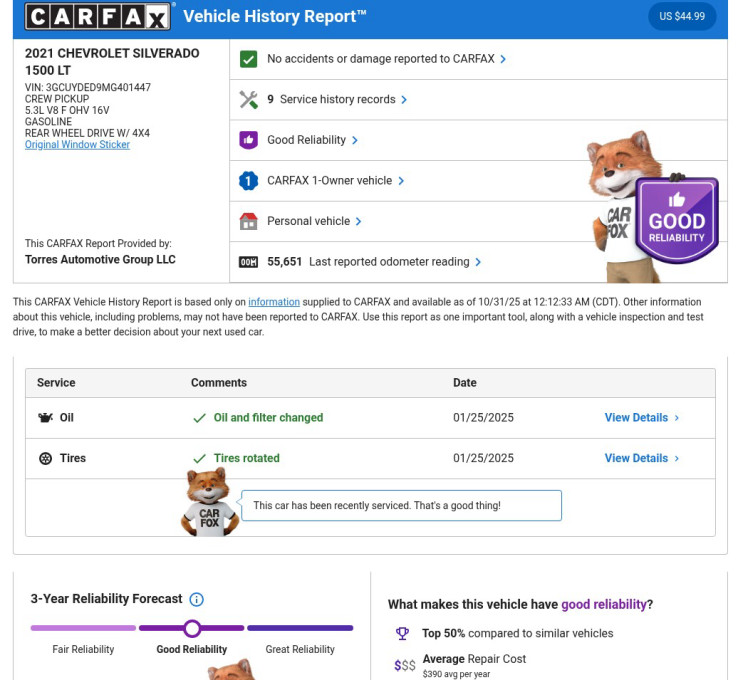Click the CARFAX logo in header
Screen dimensions: 743x680
99,16
